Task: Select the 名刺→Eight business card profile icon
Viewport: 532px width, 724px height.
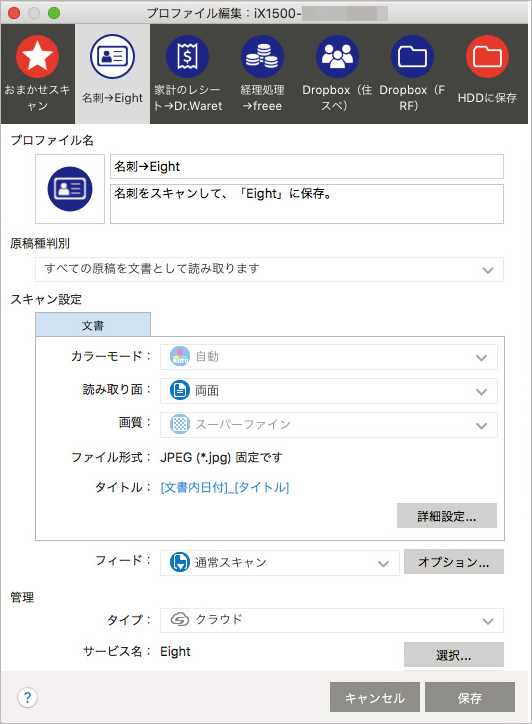Action: (112, 57)
